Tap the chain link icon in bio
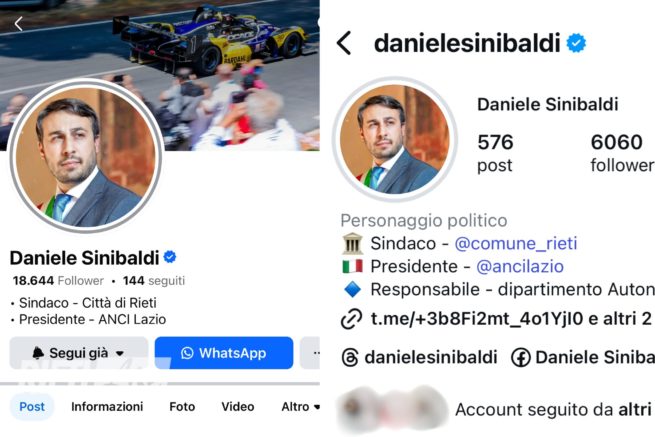655x437 pixels. coord(351,320)
